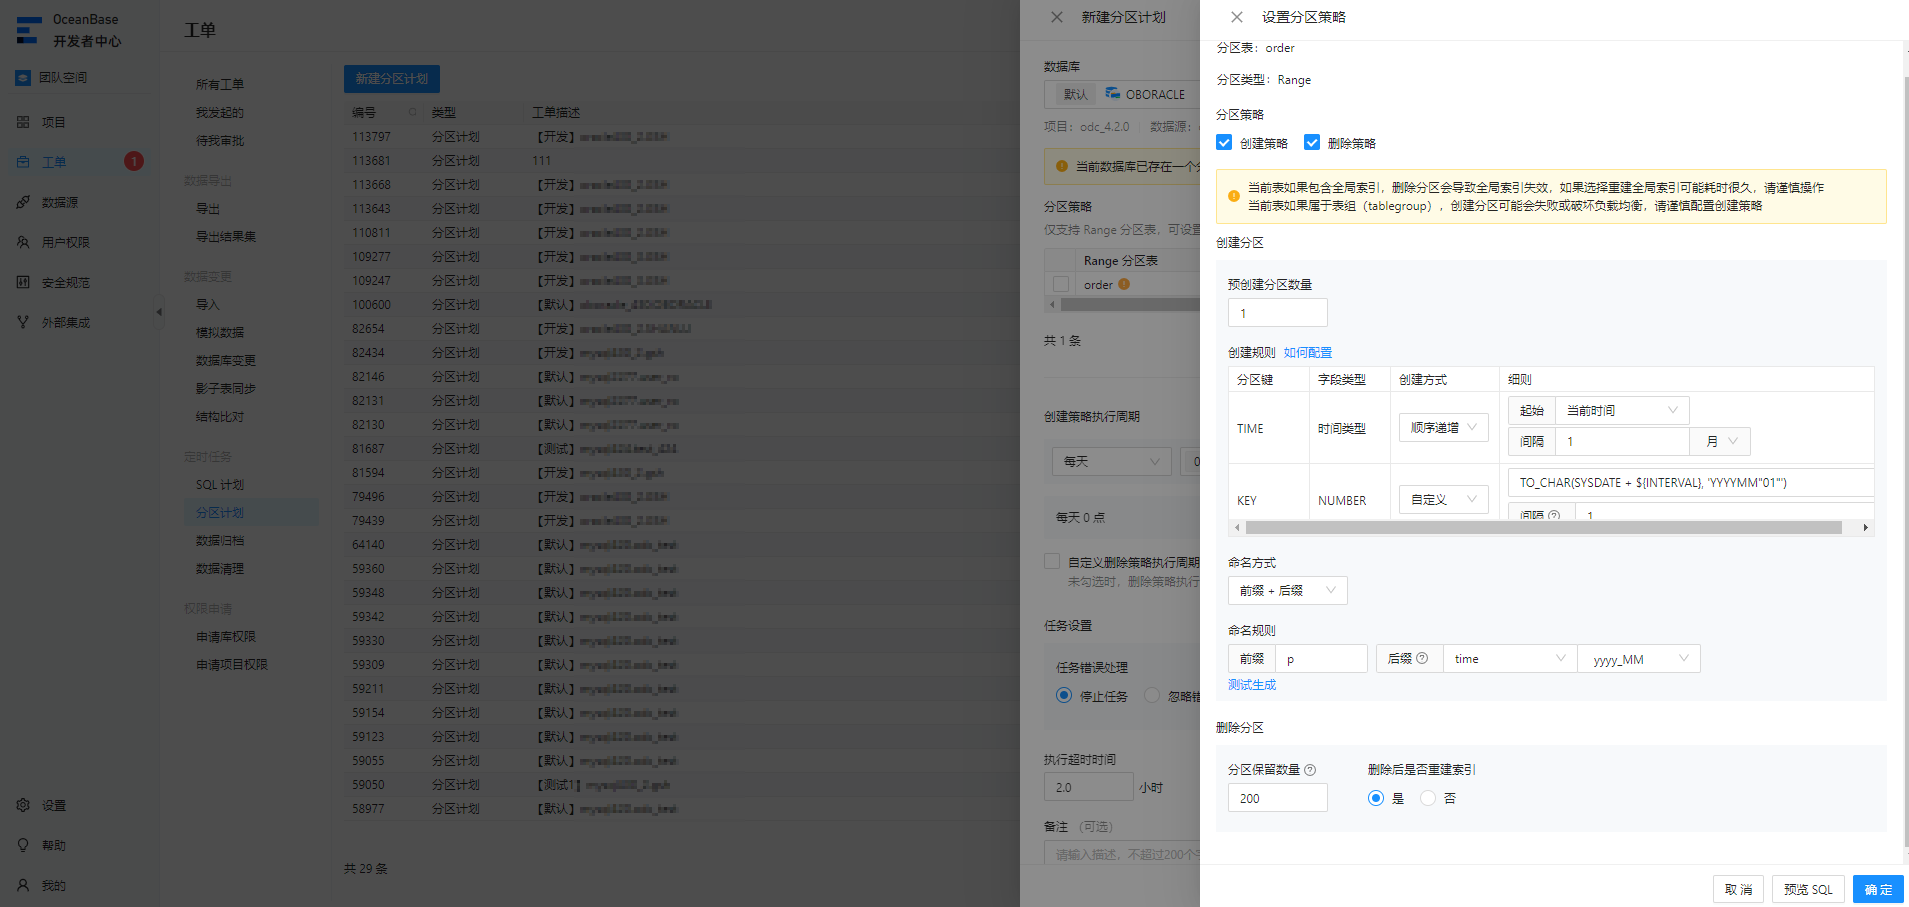Screen dimensions: 1909x907
Task: Click the OceanBase logo icon
Action: click(x=29, y=30)
